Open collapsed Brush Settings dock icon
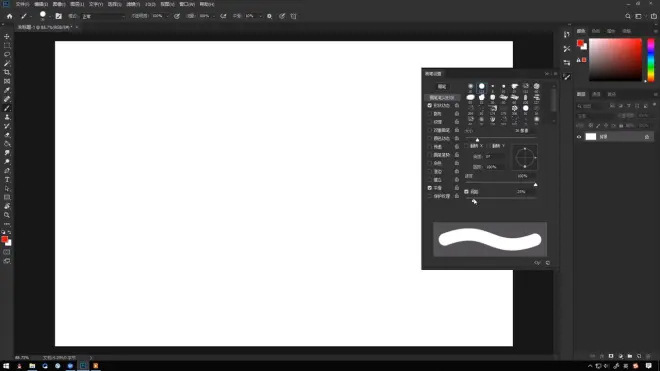This screenshot has width=660, height=371. [567, 77]
